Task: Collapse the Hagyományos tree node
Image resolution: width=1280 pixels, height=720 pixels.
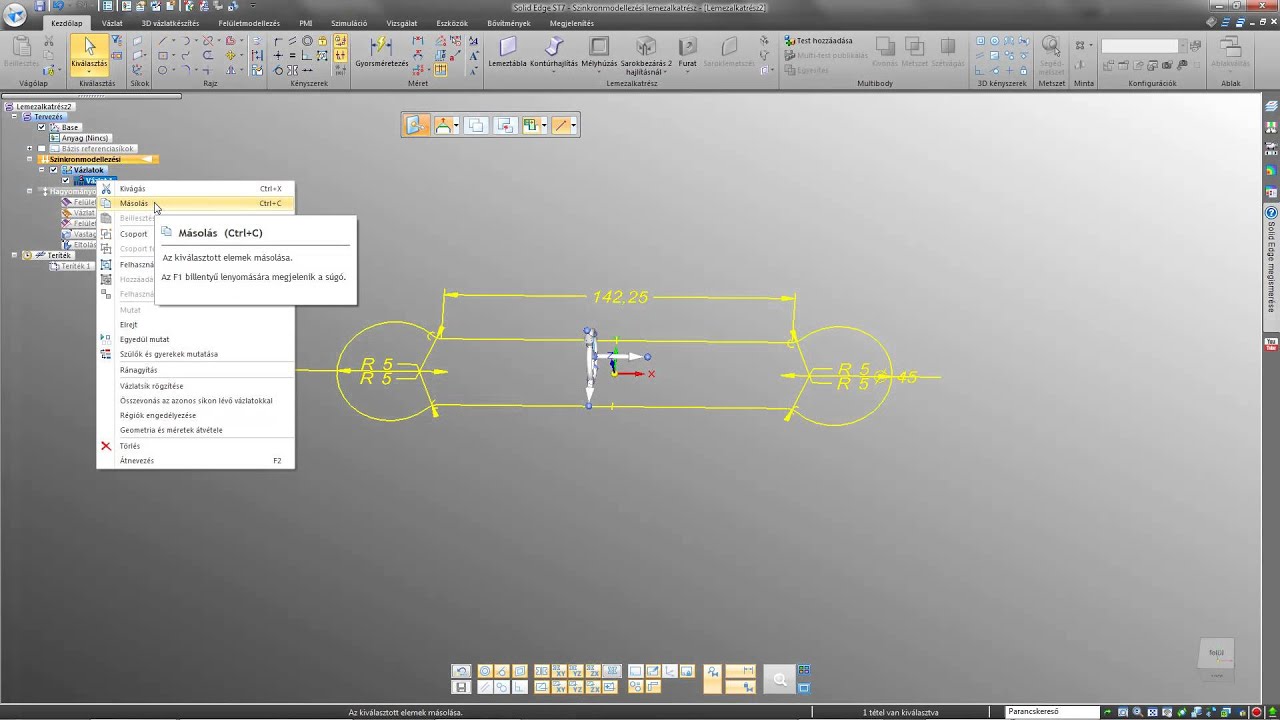Action: click(29, 191)
